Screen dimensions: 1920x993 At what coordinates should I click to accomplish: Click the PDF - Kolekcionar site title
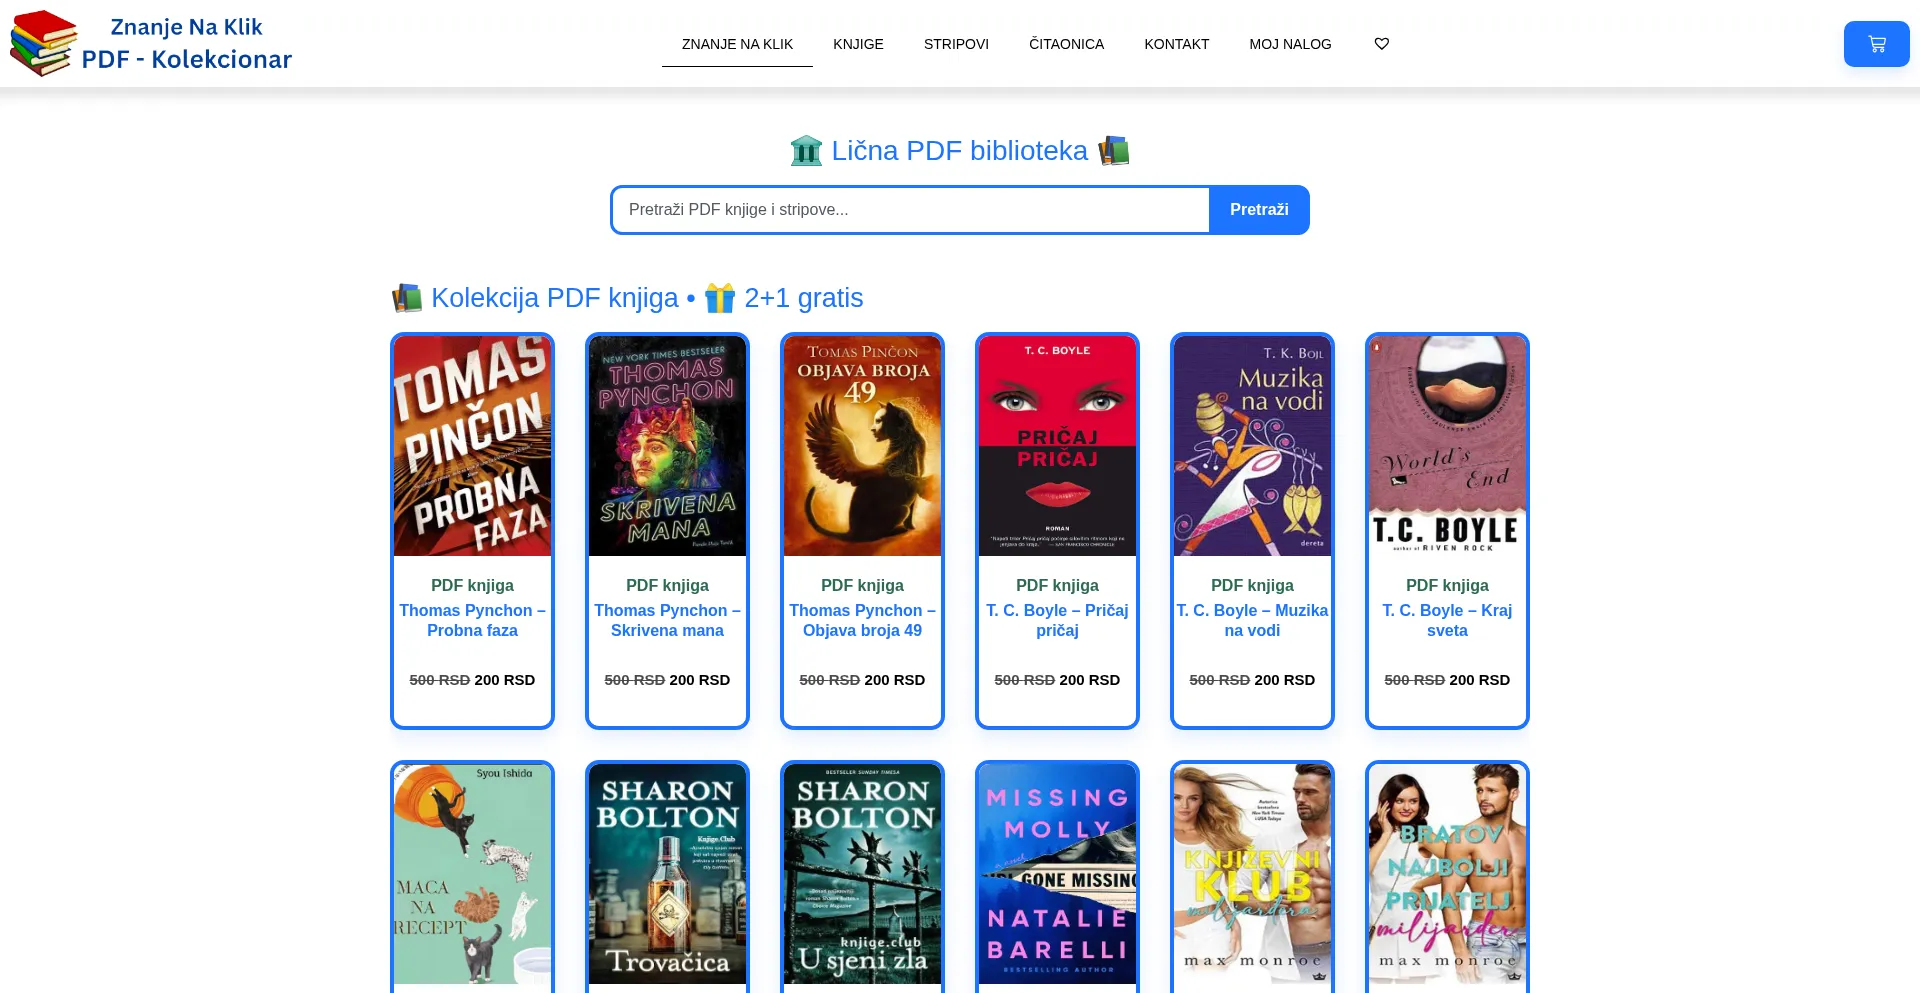[187, 60]
